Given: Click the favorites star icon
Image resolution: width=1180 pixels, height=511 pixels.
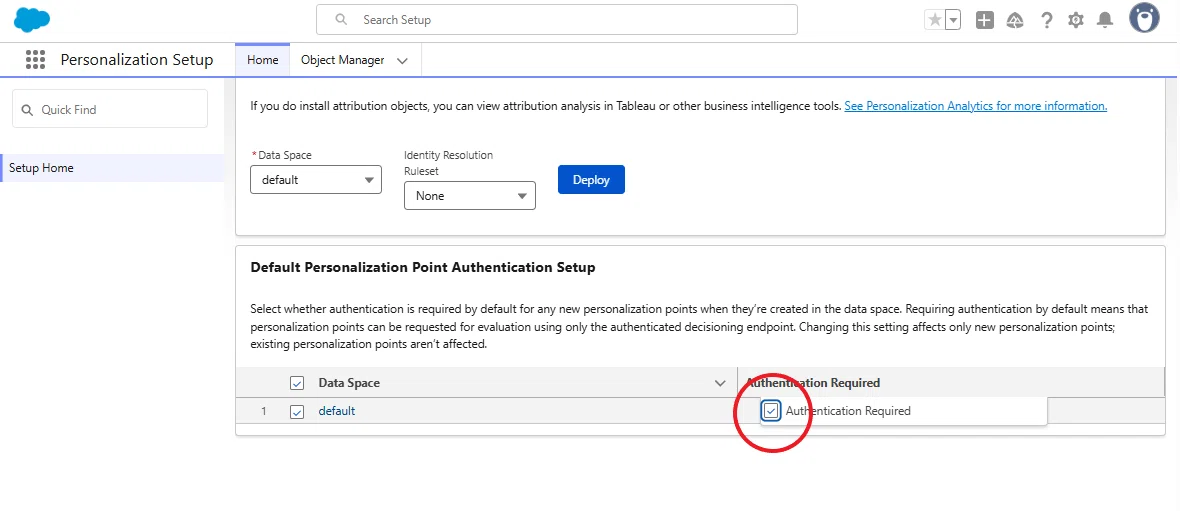Looking at the screenshot, I should coord(935,20).
